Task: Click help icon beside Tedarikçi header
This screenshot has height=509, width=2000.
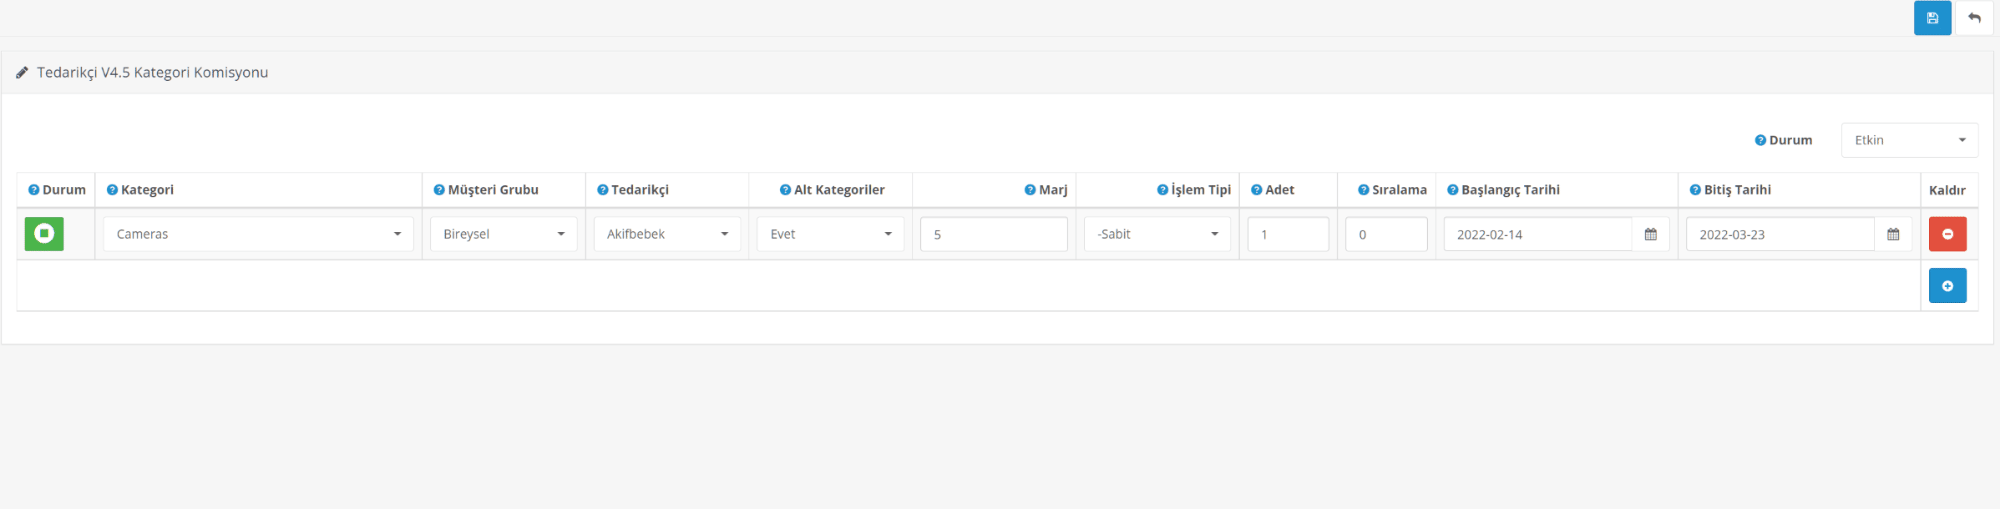Action: (602, 190)
